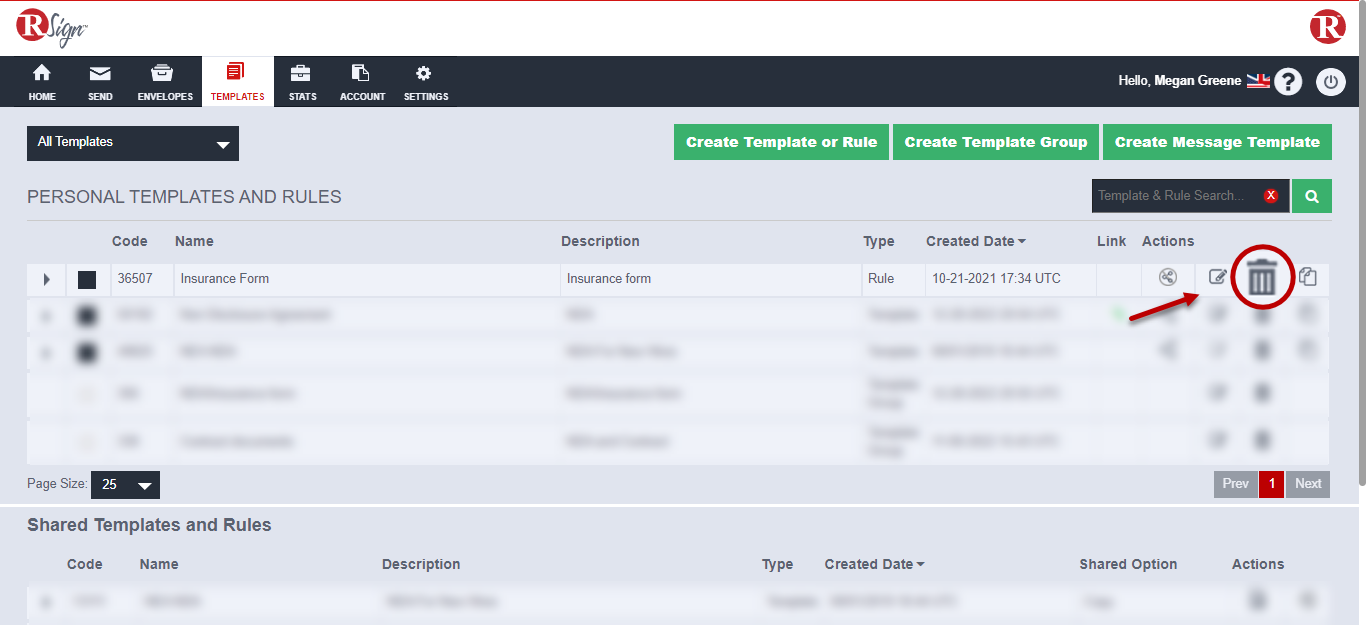
Task: Open the Envelopes tab
Action: 165,83
